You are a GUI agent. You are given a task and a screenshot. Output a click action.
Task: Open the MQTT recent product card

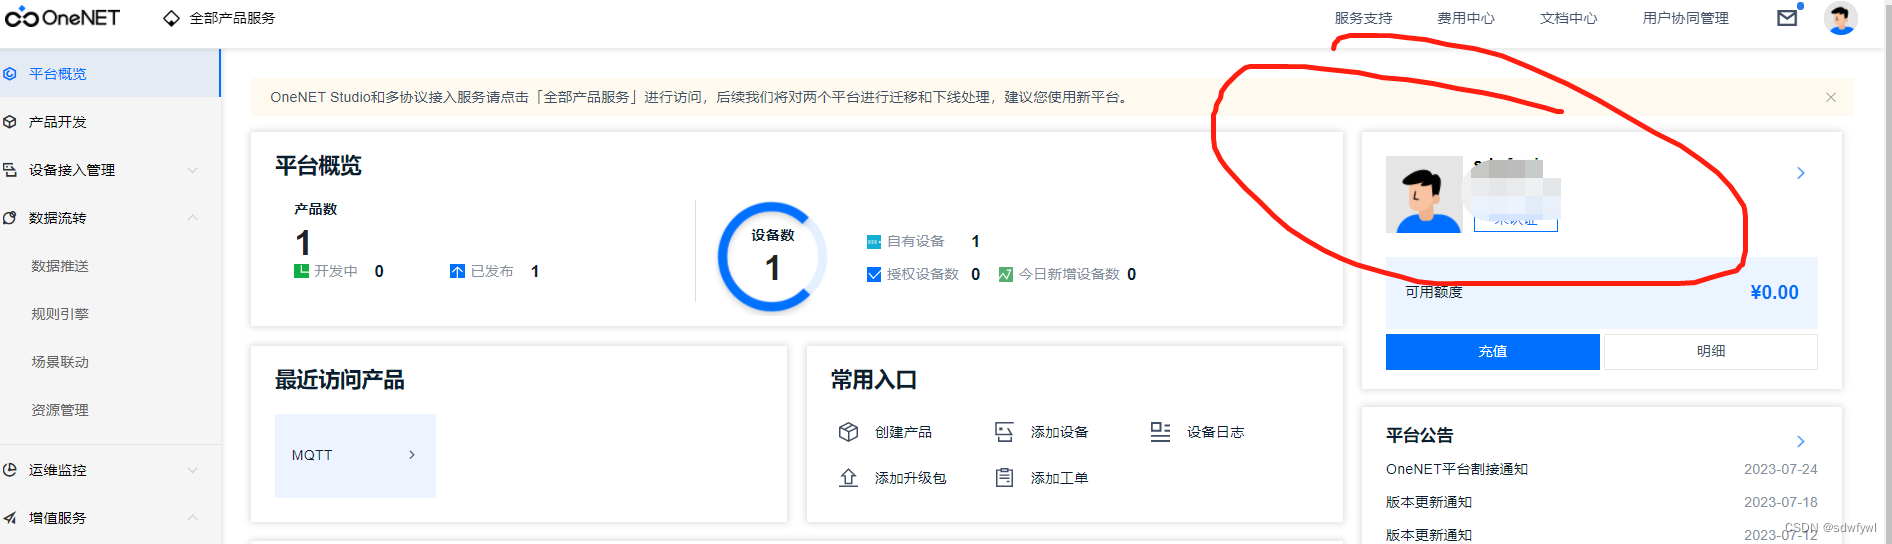[355, 455]
